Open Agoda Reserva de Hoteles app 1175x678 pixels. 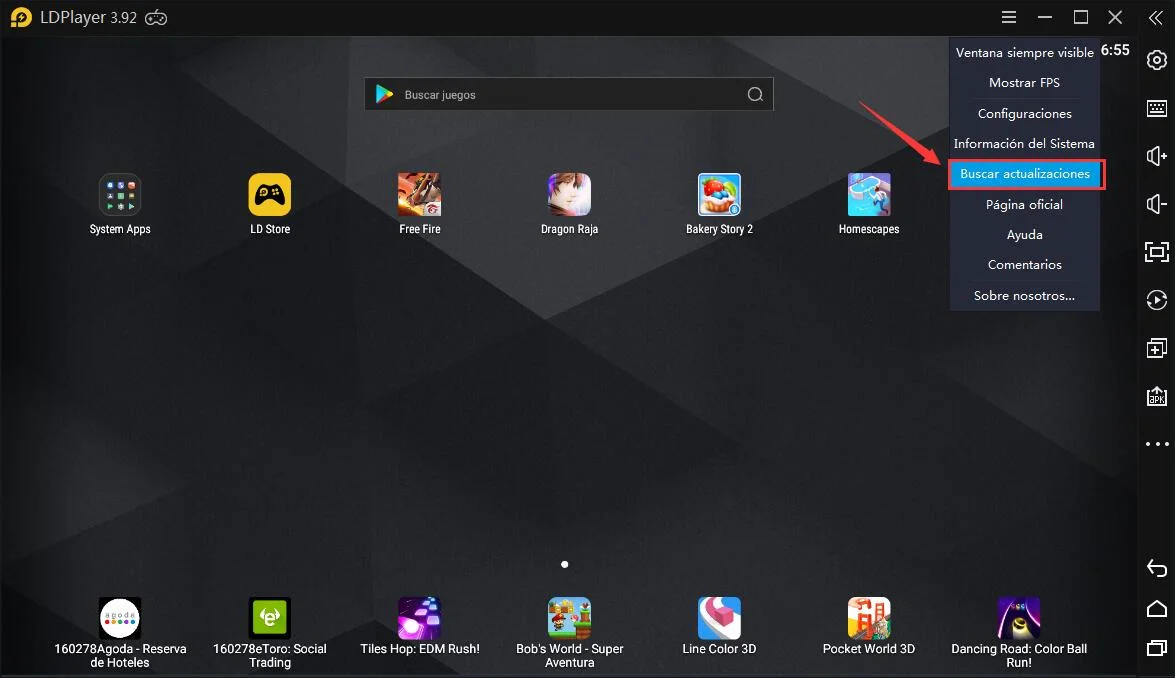(120, 618)
